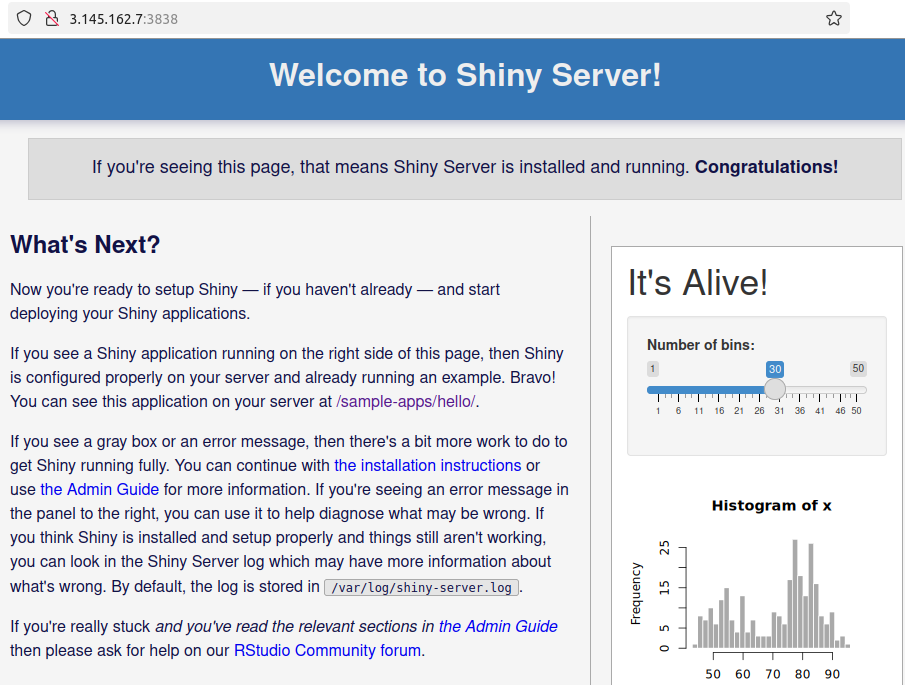
Task: Click the 'What's Next?' heading
Action: [85, 245]
